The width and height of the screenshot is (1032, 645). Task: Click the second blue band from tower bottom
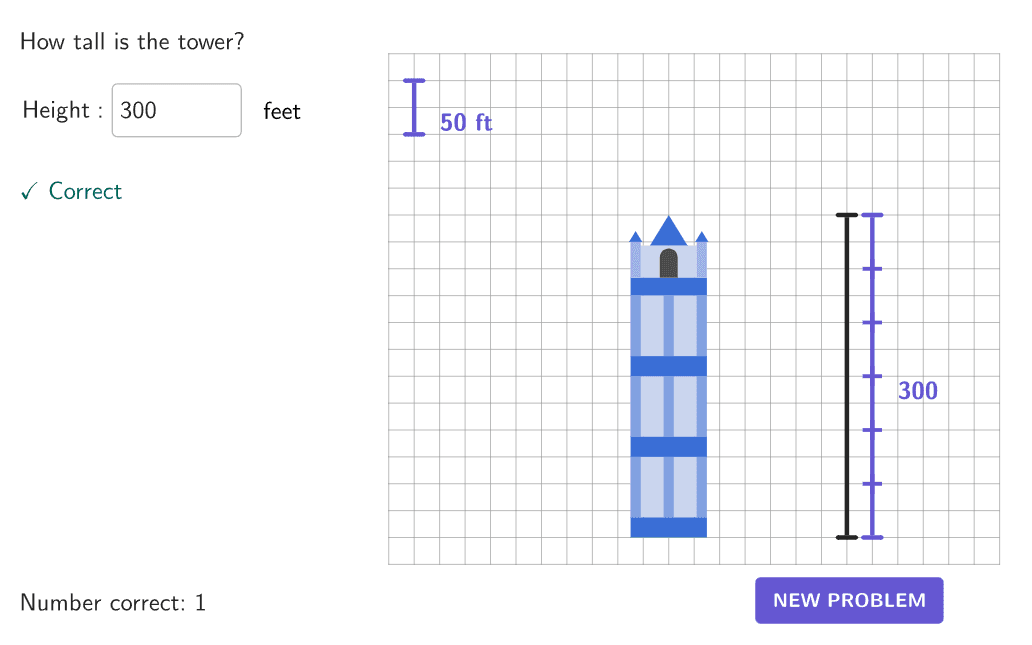tap(669, 446)
